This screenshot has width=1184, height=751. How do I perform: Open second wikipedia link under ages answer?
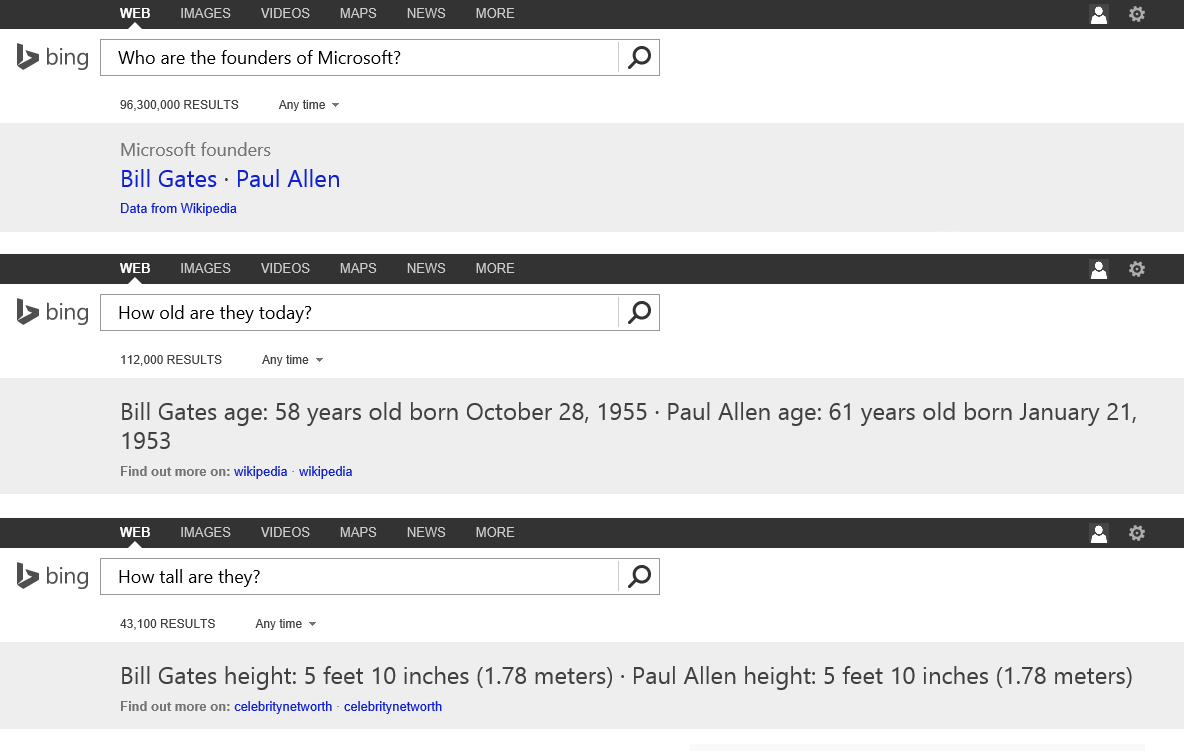(x=325, y=472)
